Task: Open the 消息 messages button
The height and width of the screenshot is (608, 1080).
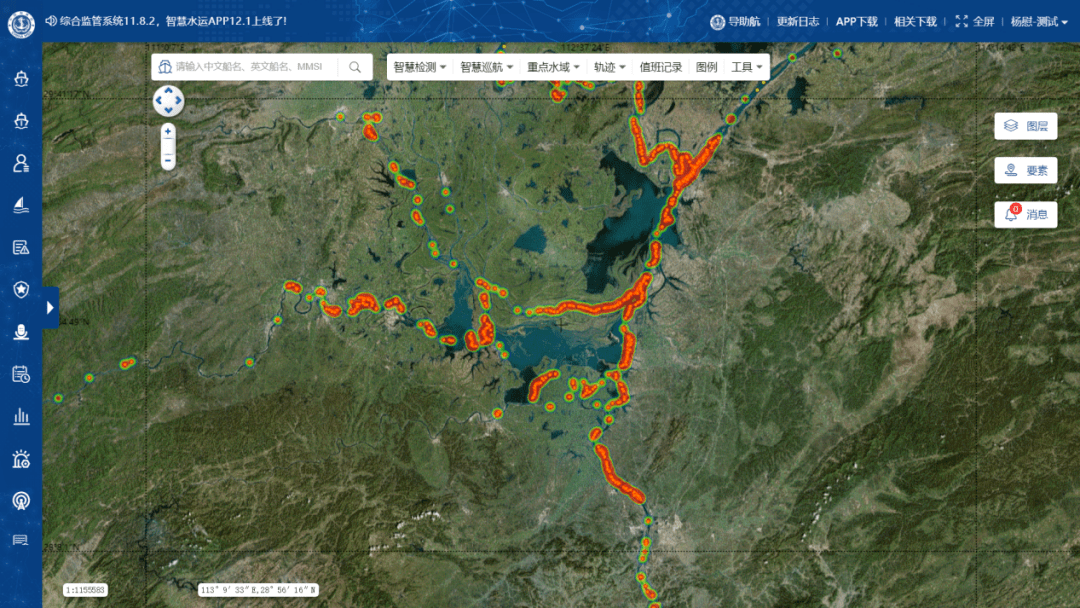Action: [x=1026, y=214]
